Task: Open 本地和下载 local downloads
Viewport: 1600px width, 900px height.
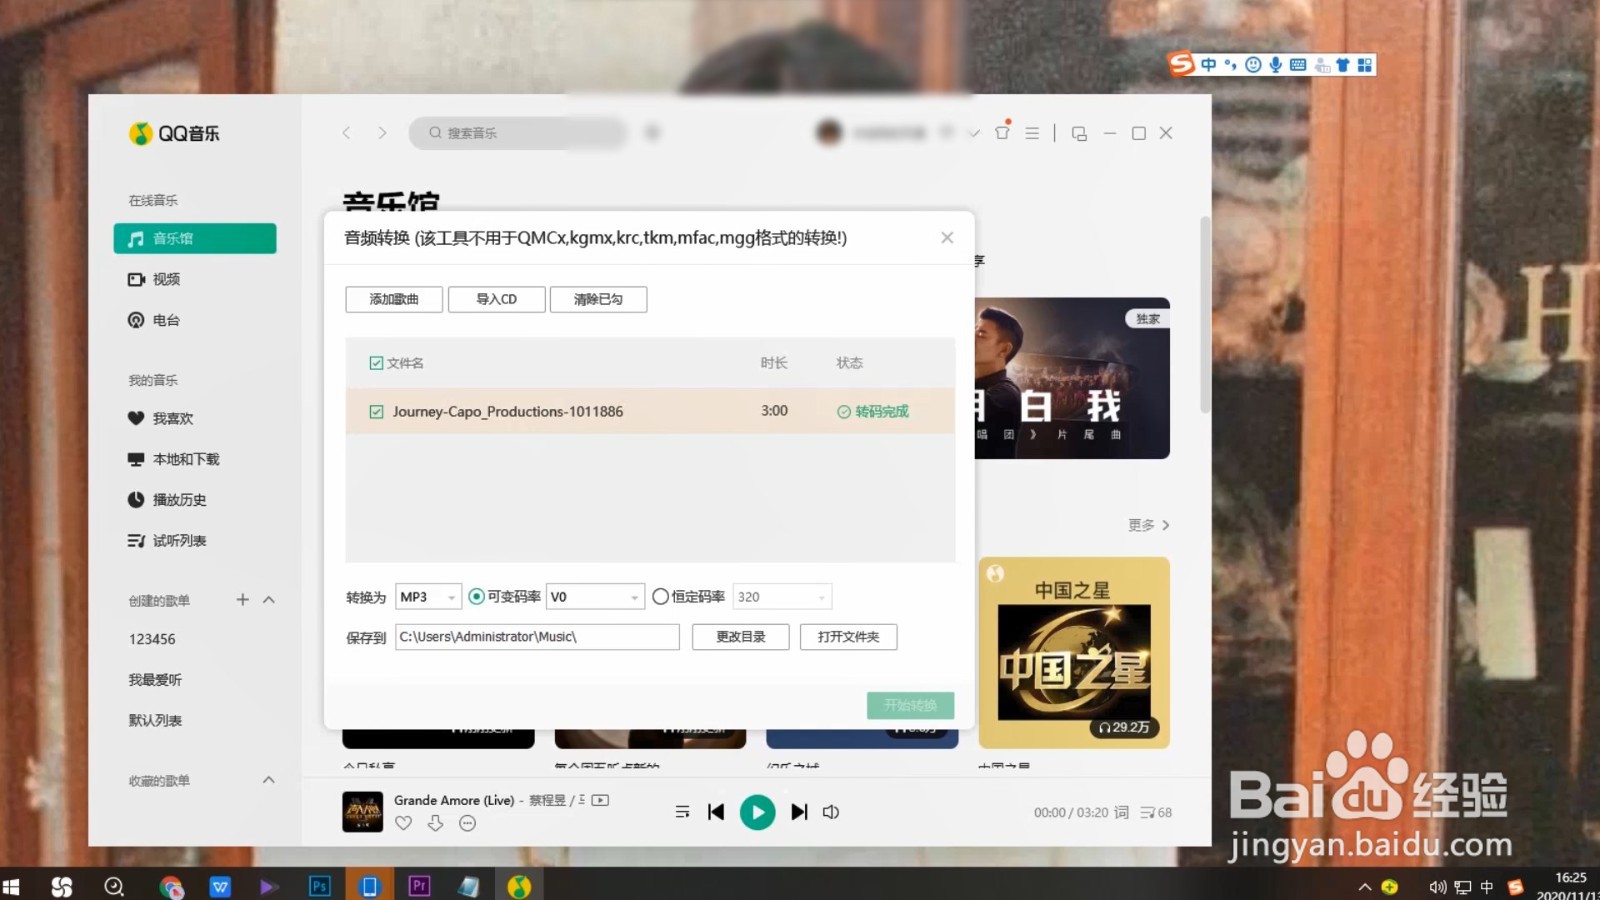Action: click(x=185, y=459)
